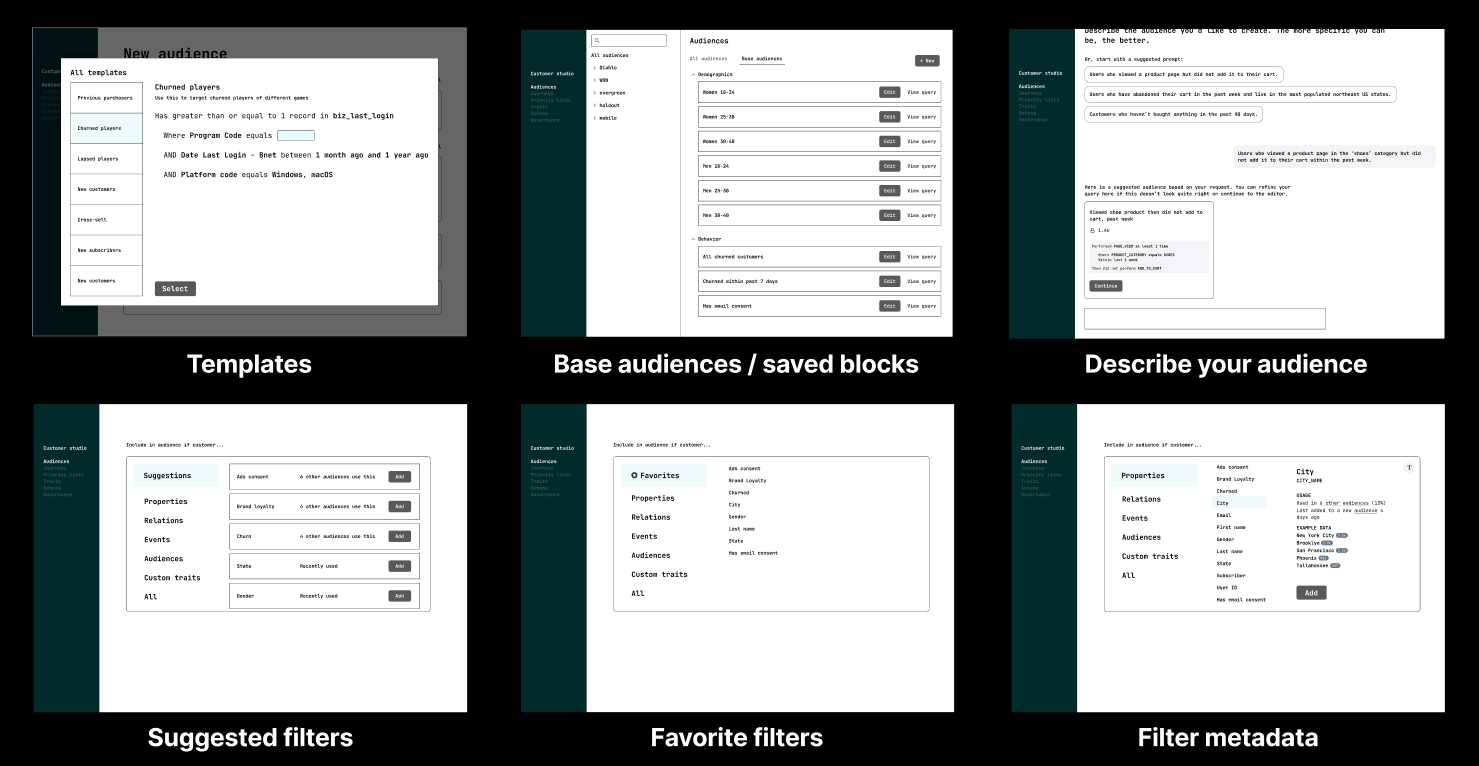1479x766 pixels.
Task: Collapse the Demographics section chevron
Action: (693, 75)
